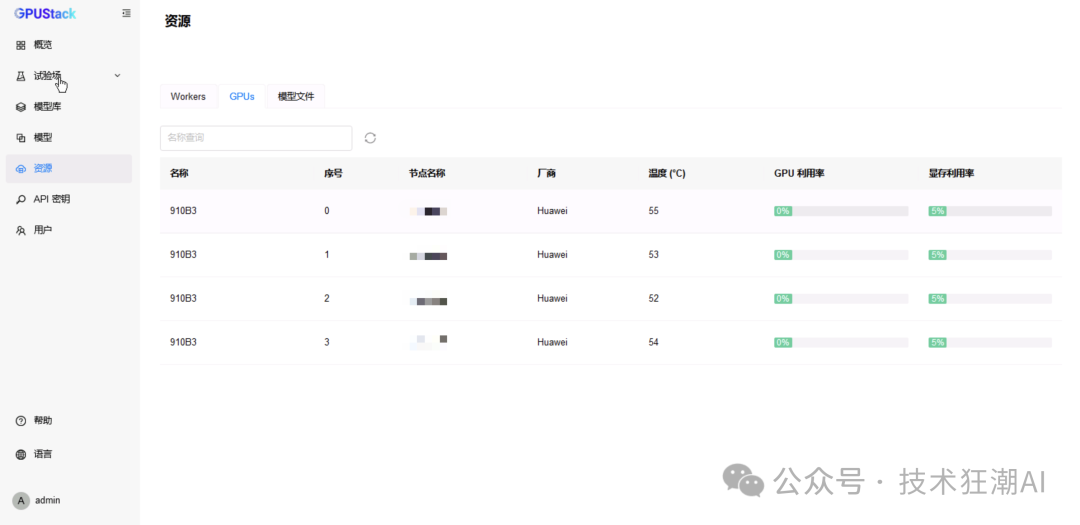The height and width of the screenshot is (525, 1080).
Task: Click the 用户 people icon
Action: 21,230
